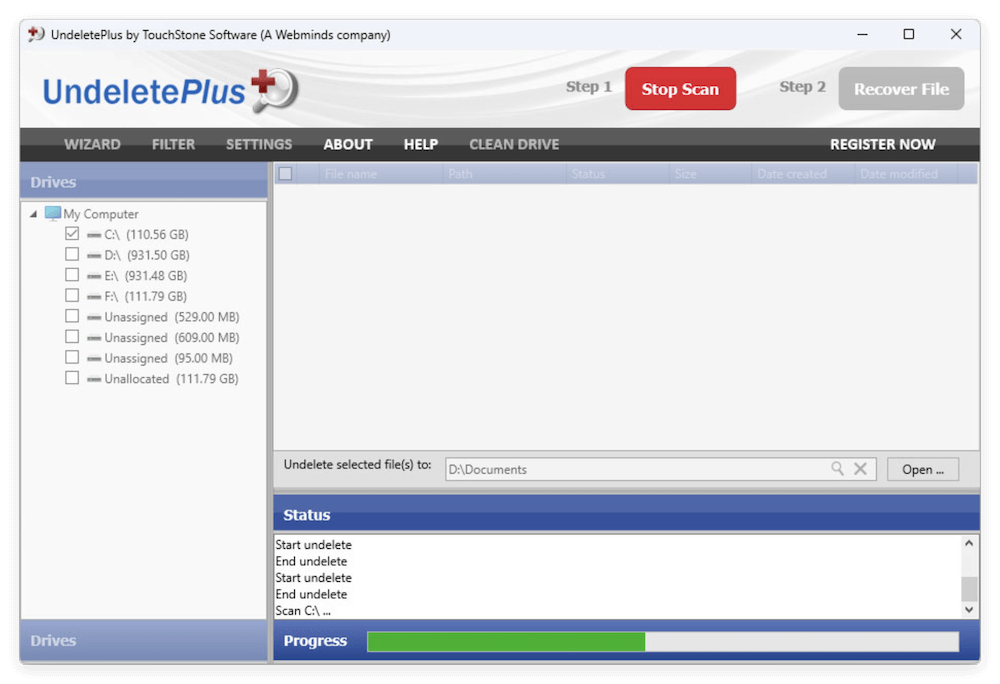1000x684 pixels.
Task: Click REGISTER NOW
Action: [x=883, y=144]
